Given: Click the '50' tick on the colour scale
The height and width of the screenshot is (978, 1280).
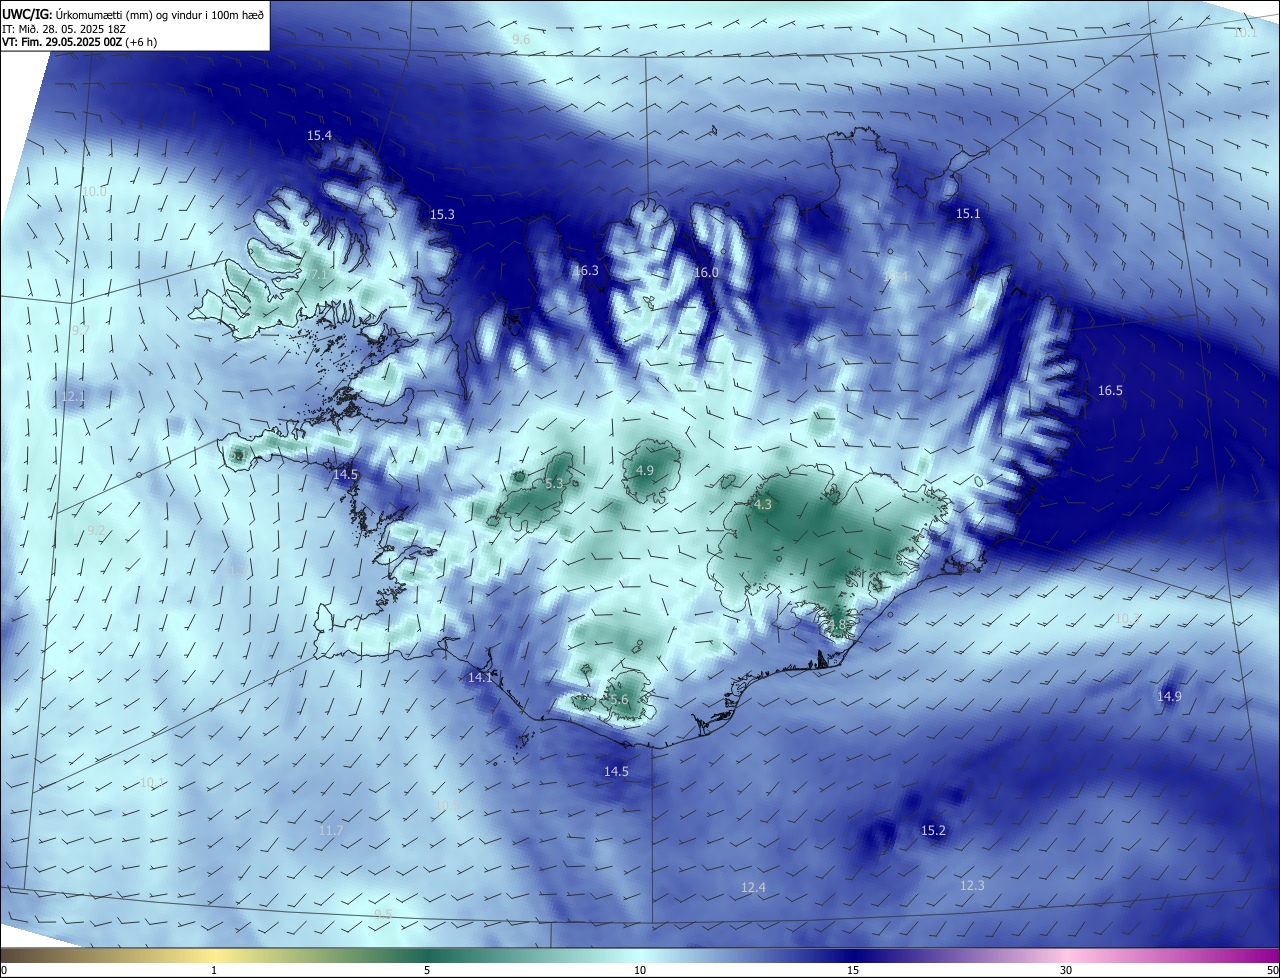Looking at the screenshot, I should coord(1272,970).
